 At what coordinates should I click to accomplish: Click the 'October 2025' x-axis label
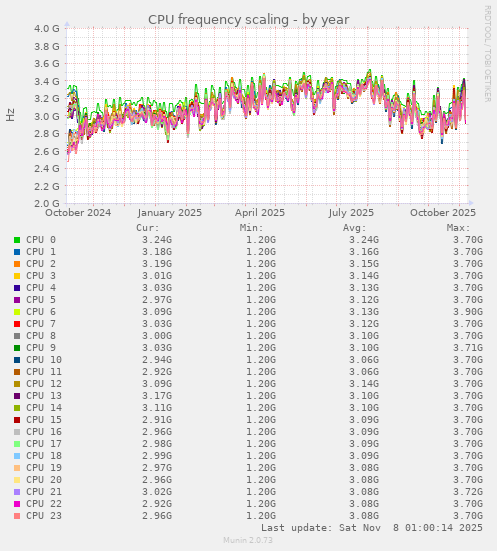(x=443, y=213)
